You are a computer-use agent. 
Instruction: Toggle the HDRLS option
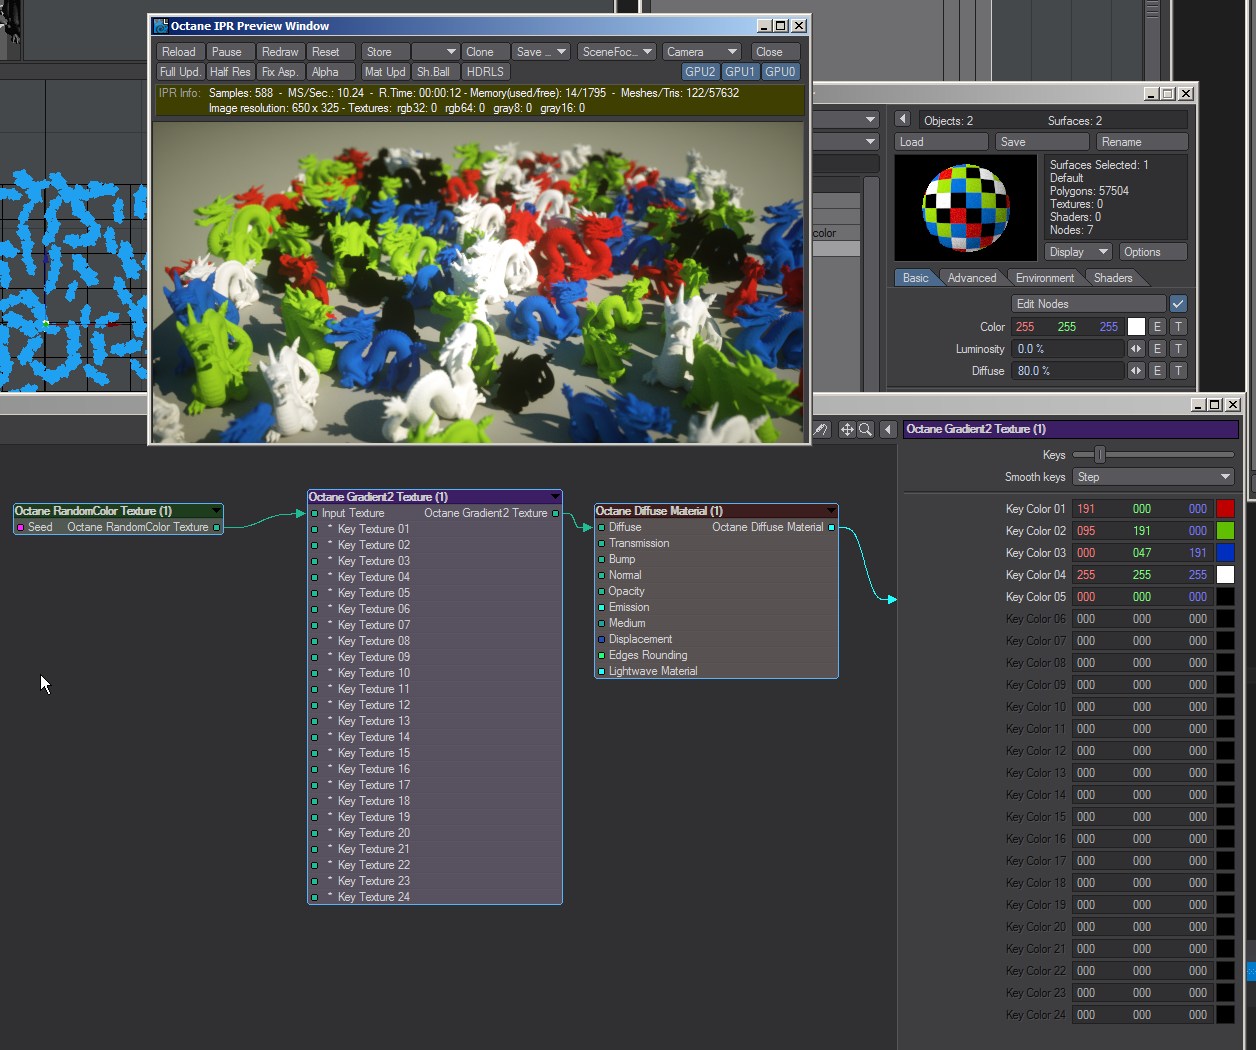click(x=487, y=72)
